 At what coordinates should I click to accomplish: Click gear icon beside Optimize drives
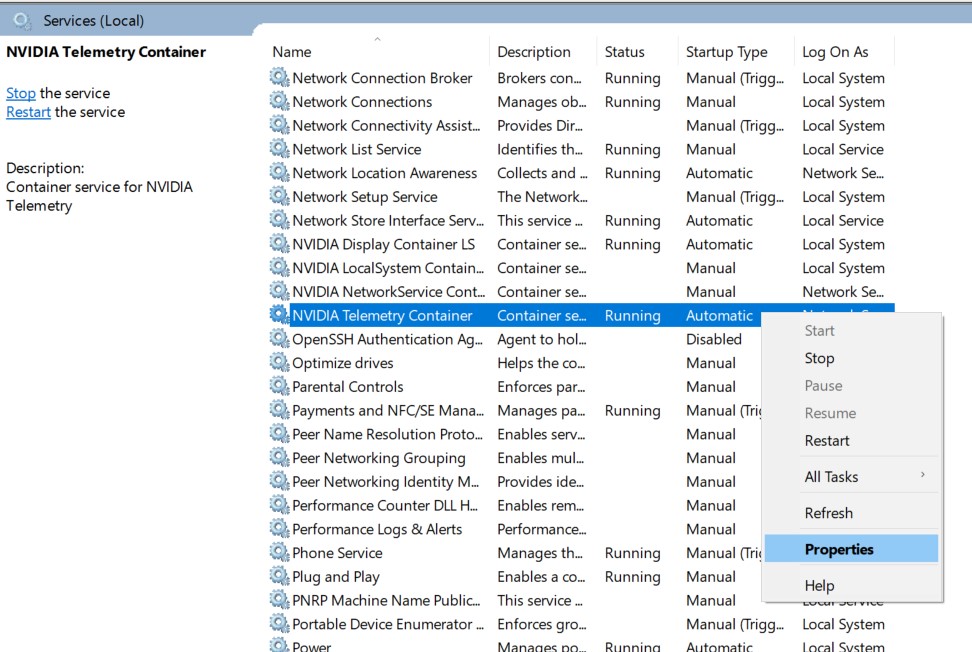coord(279,362)
